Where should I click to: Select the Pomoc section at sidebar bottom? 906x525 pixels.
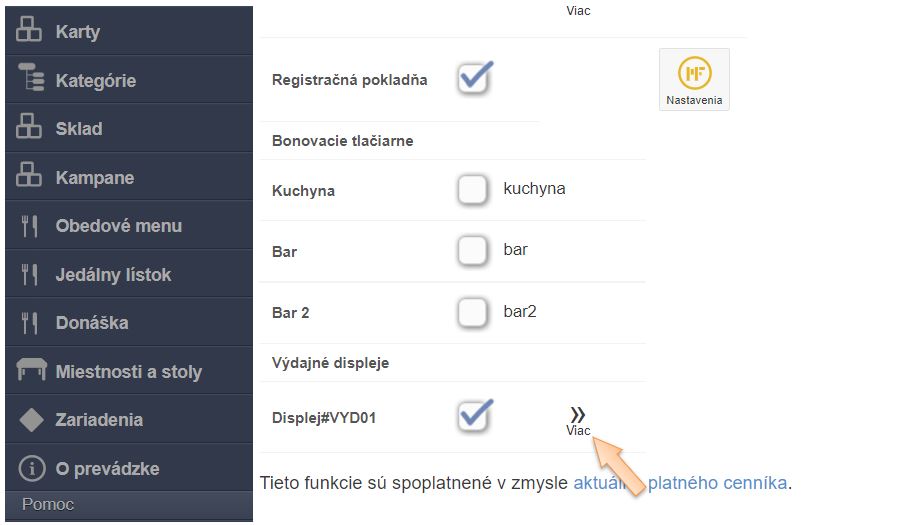(x=48, y=504)
